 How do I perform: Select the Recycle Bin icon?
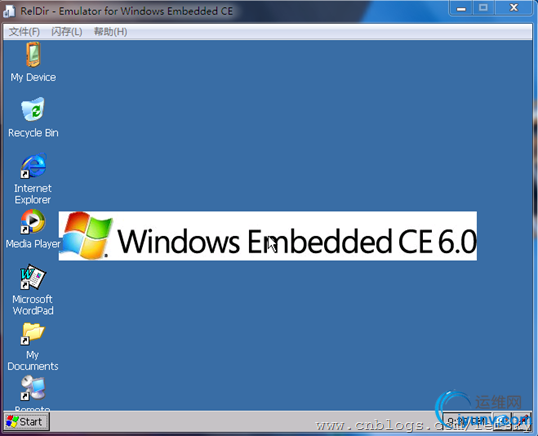[33, 109]
